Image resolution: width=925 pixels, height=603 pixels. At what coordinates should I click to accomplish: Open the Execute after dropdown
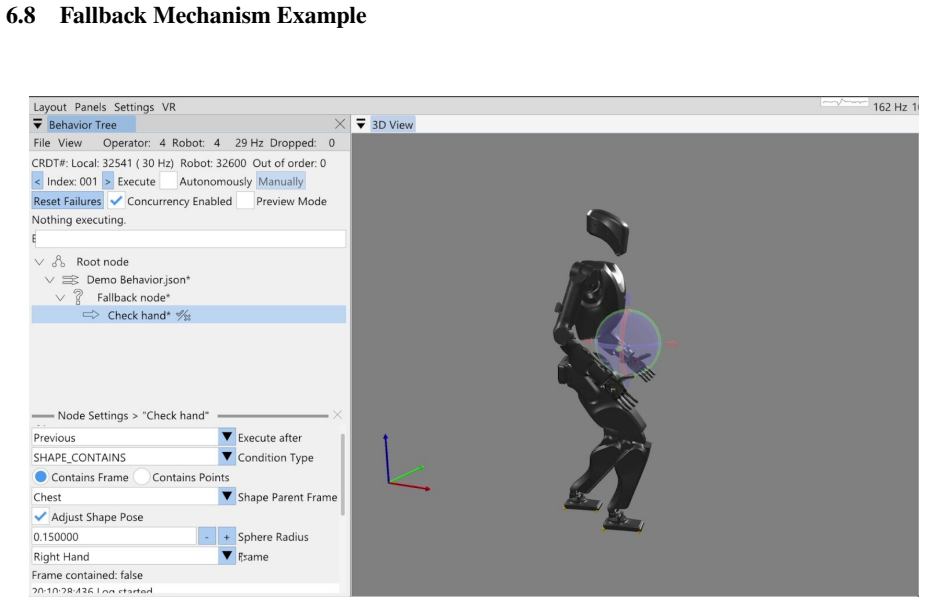tap(227, 437)
